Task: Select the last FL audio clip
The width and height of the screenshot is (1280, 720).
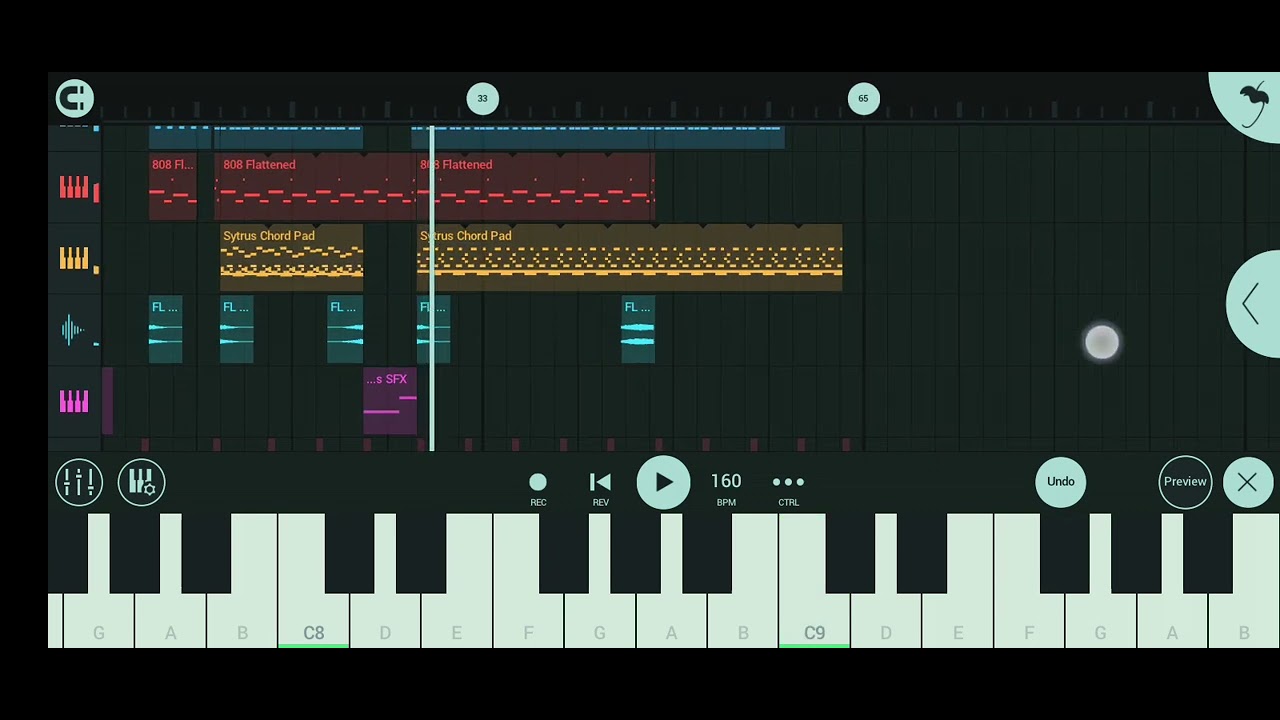Action: (638, 330)
